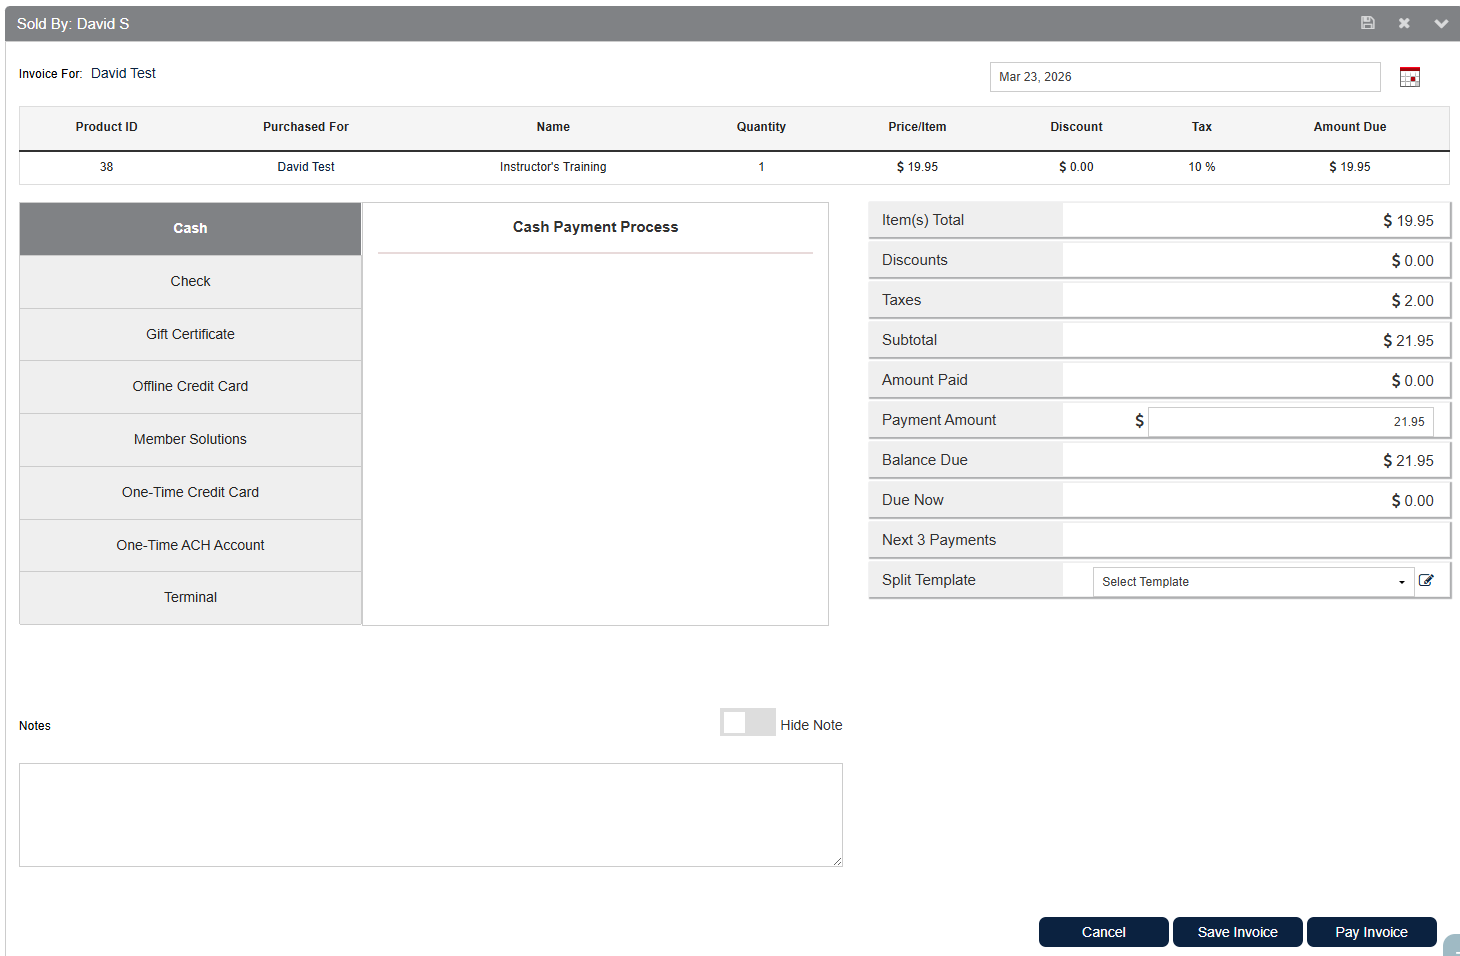The height and width of the screenshot is (956, 1460).
Task: Switch to Offline Credit Card payment
Action: point(190,387)
